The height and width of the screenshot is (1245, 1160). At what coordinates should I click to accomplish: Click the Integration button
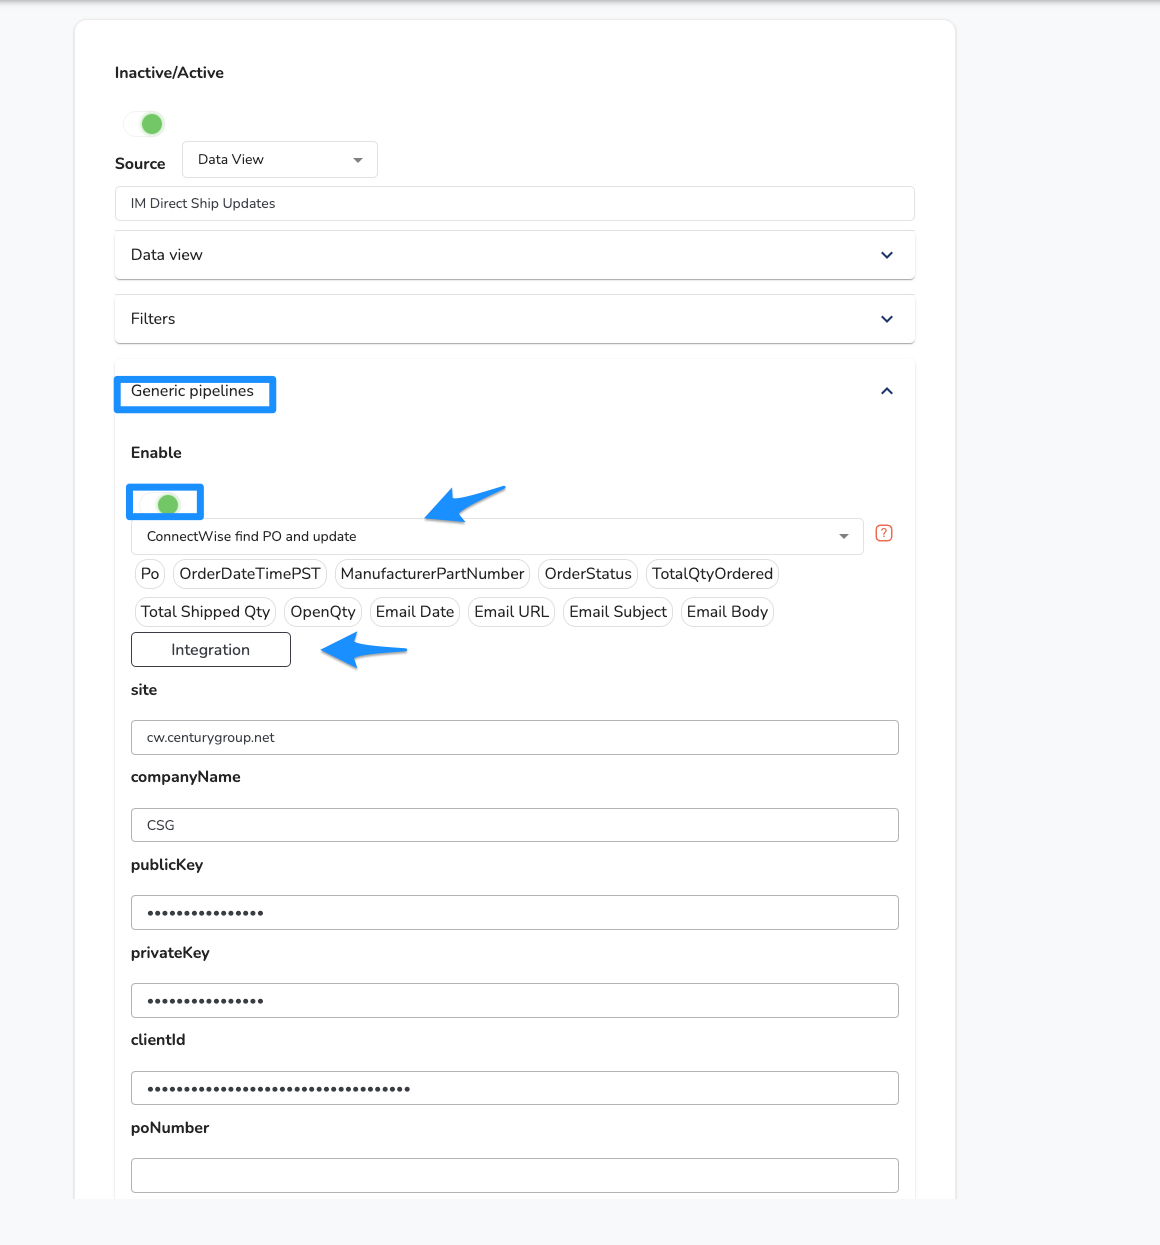point(211,650)
